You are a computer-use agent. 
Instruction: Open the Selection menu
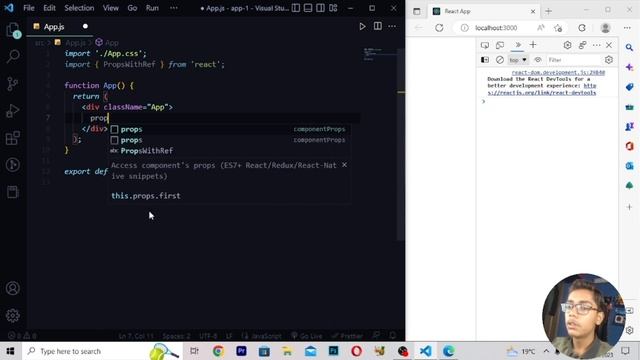click(79, 8)
